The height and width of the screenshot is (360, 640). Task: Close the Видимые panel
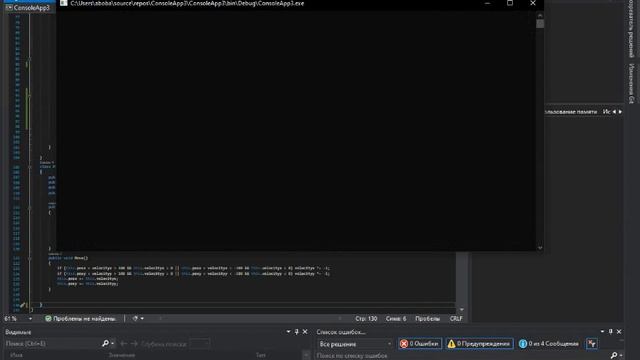(305, 332)
